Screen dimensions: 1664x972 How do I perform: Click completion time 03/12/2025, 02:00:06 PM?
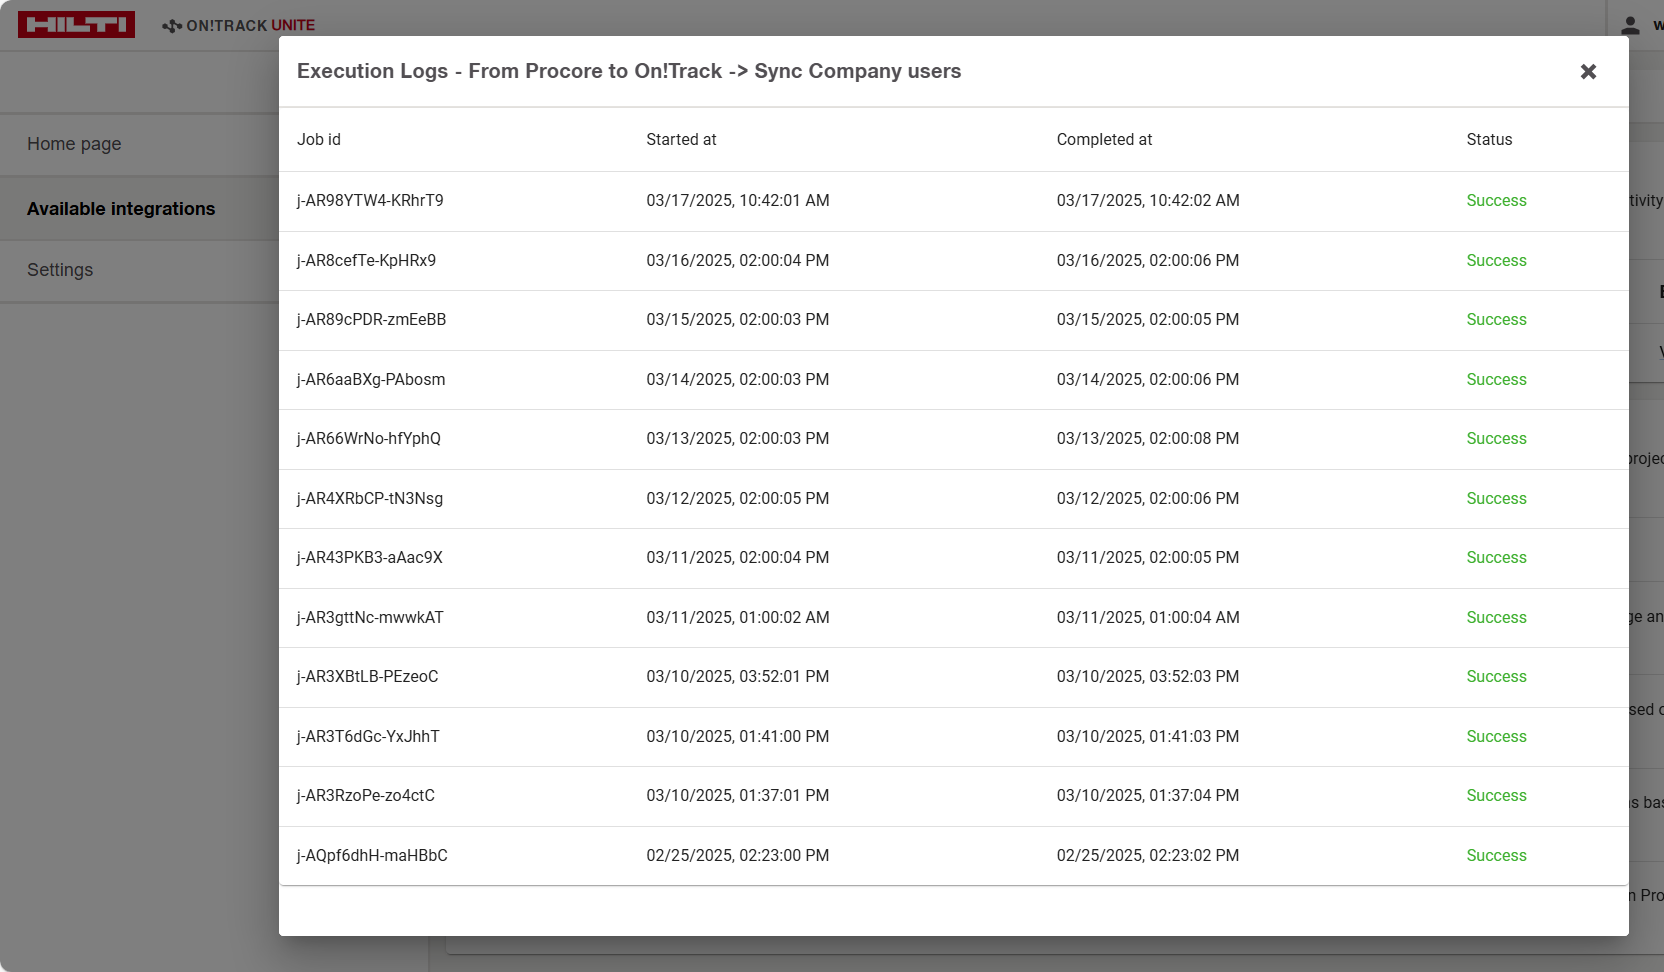[1148, 499]
